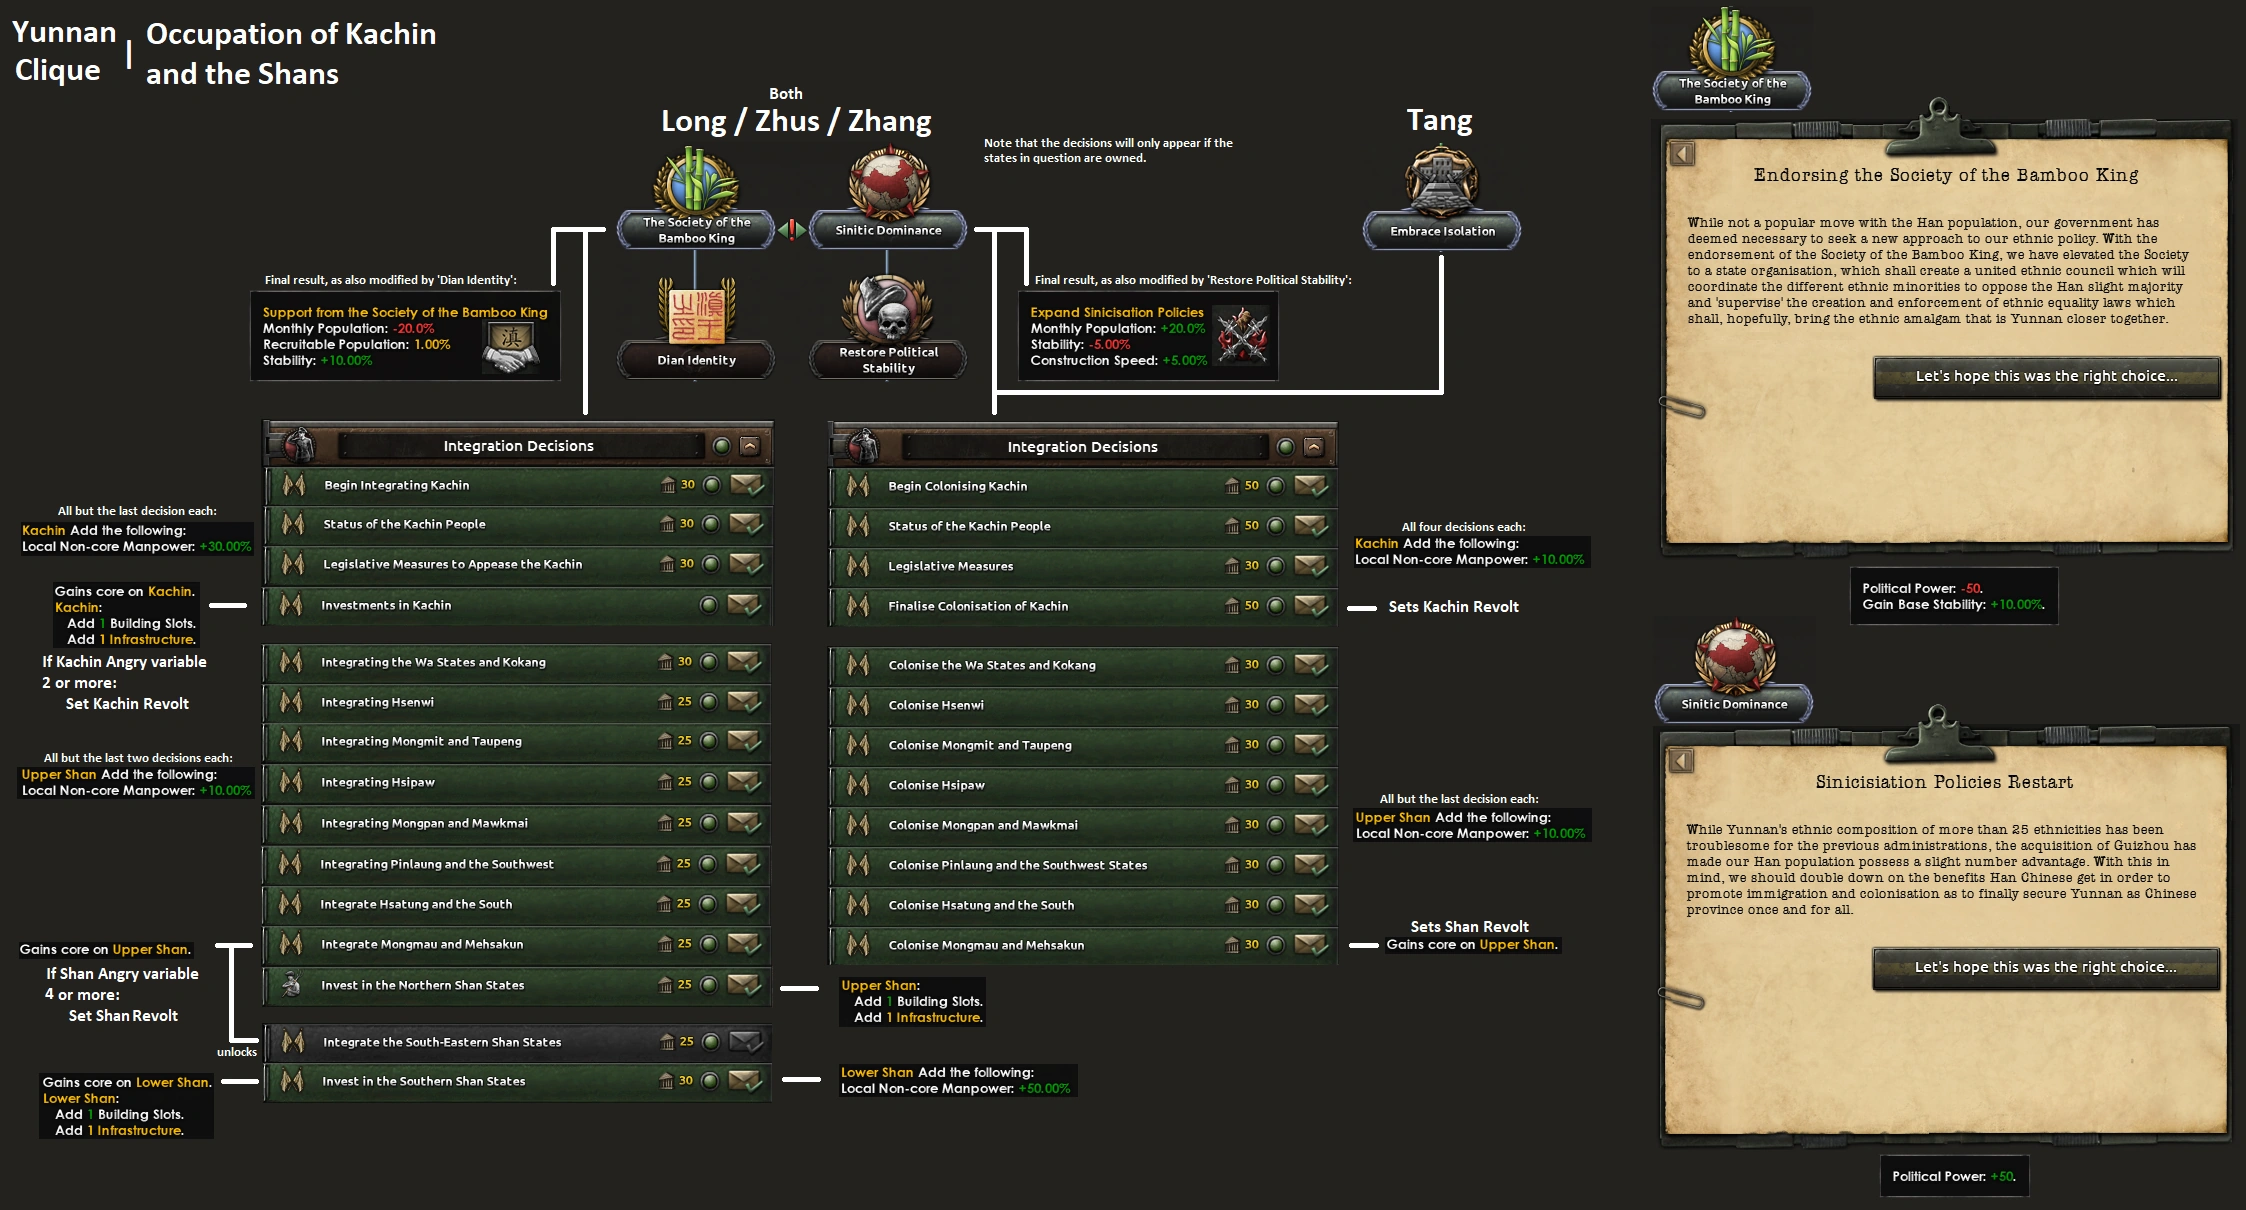
Task: Click the back arrow on the Bamboo King event
Action: coord(1682,154)
